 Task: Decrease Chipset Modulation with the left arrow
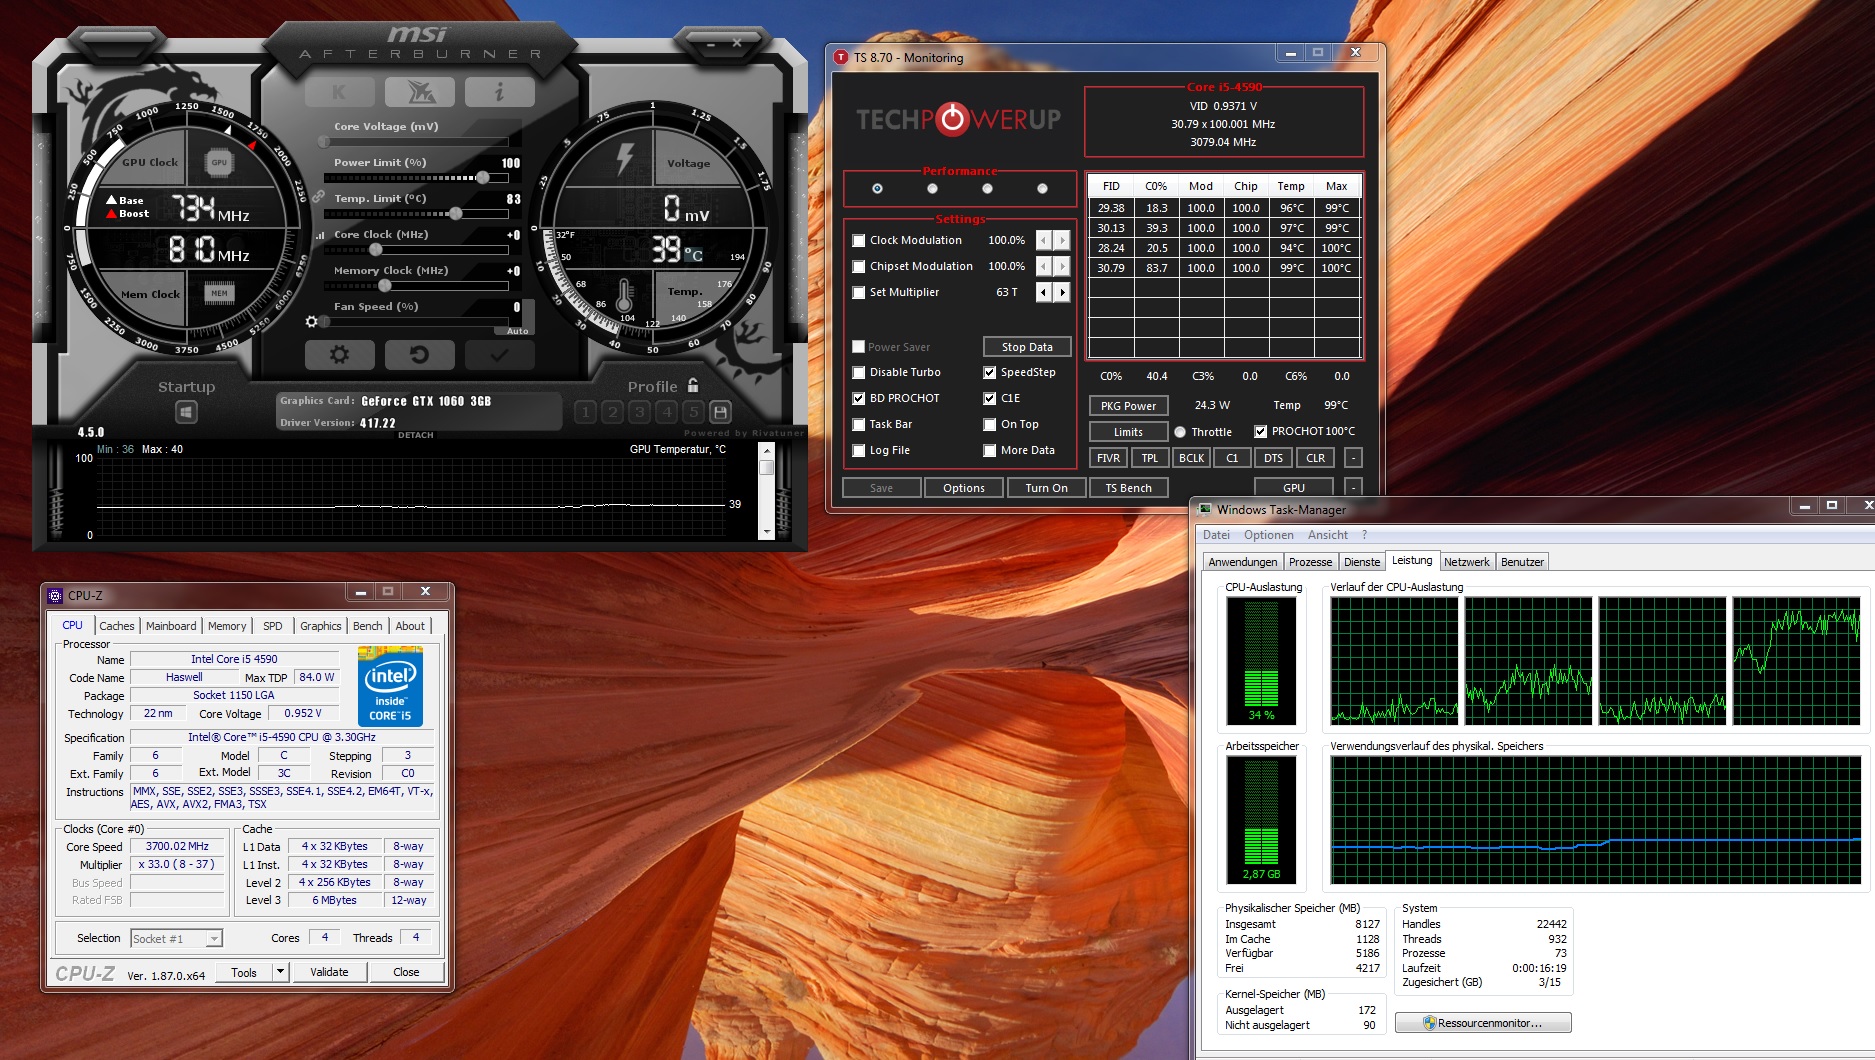(1044, 266)
